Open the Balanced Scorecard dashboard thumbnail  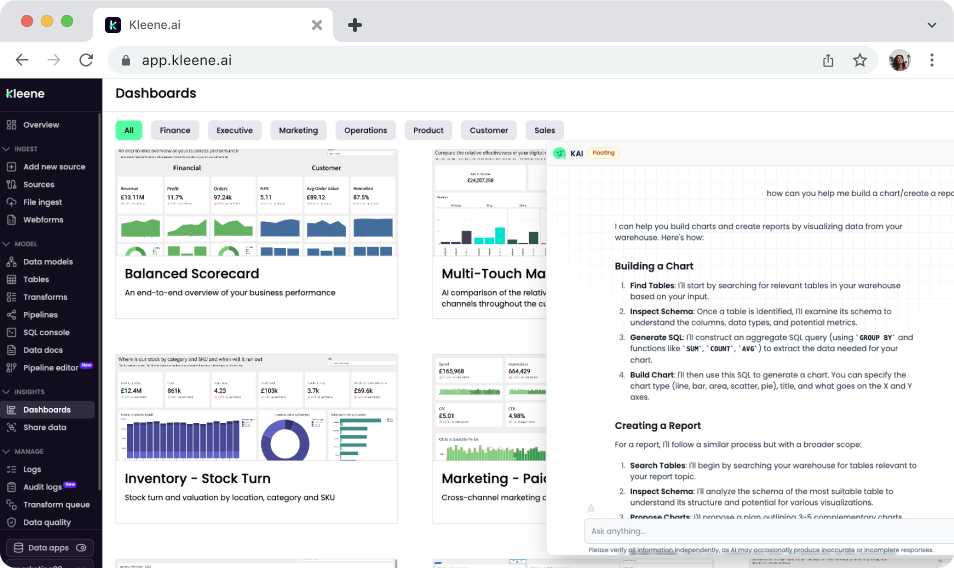pyautogui.click(x=256, y=203)
